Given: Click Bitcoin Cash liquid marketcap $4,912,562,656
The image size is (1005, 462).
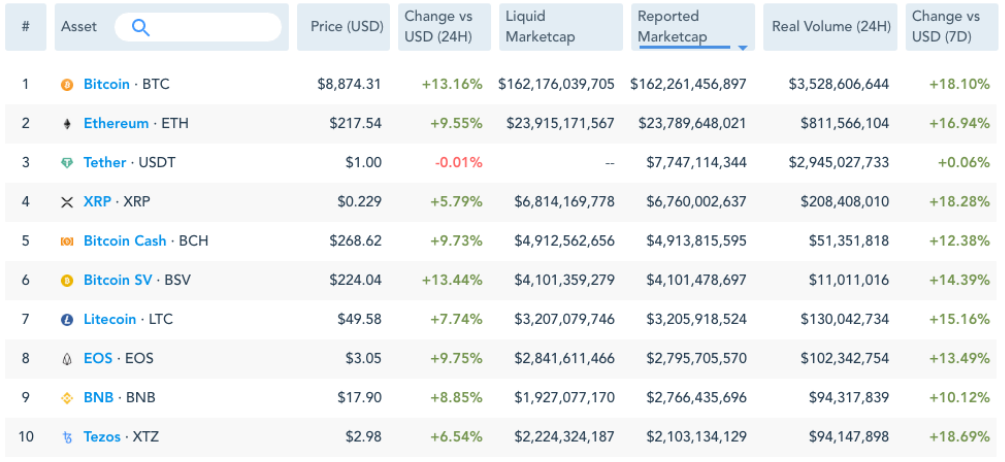Looking at the screenshot, I should [x=565, y=240].
